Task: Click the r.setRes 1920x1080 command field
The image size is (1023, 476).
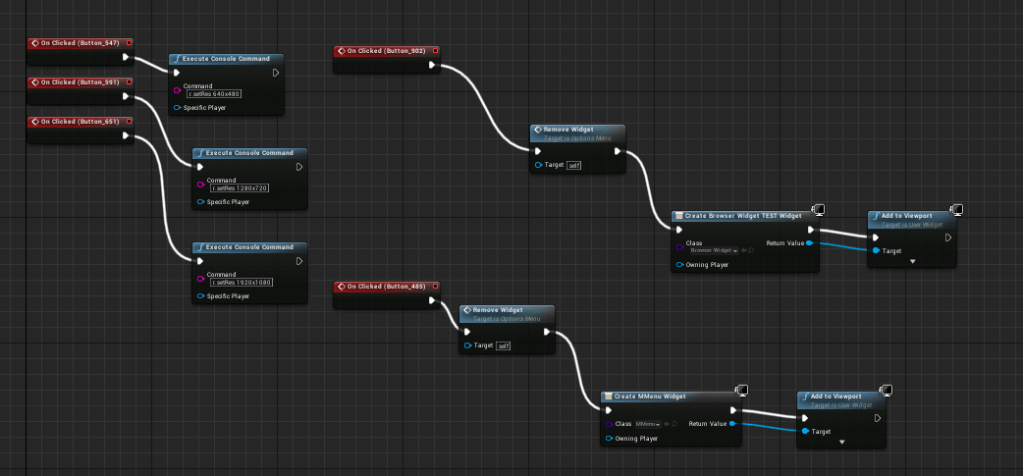Action: point(241,282)
